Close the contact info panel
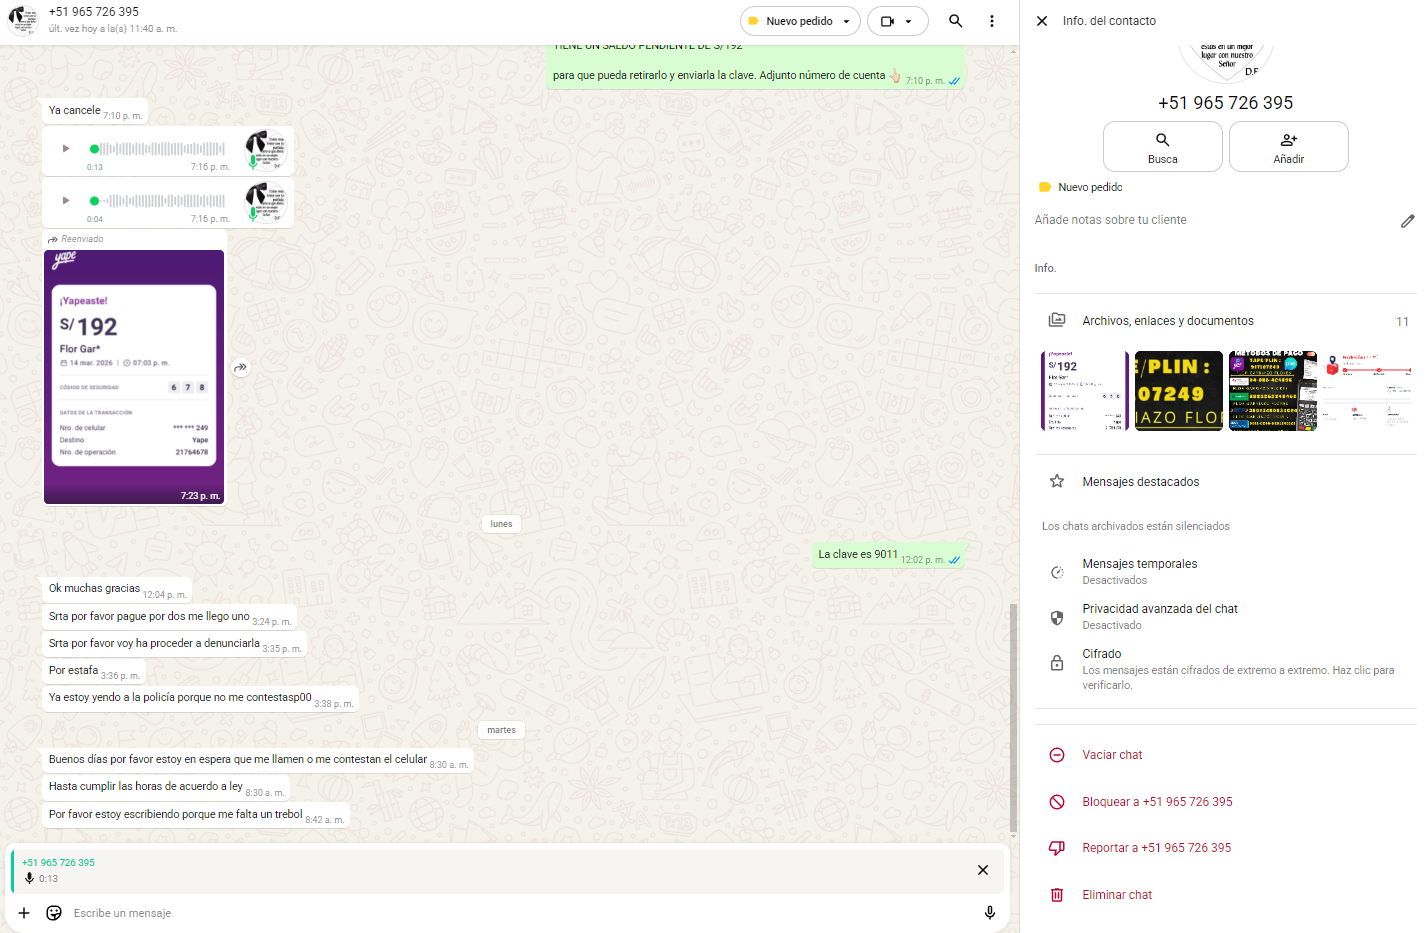The height and width of the screenshot is (933, 1427). 1042,21
